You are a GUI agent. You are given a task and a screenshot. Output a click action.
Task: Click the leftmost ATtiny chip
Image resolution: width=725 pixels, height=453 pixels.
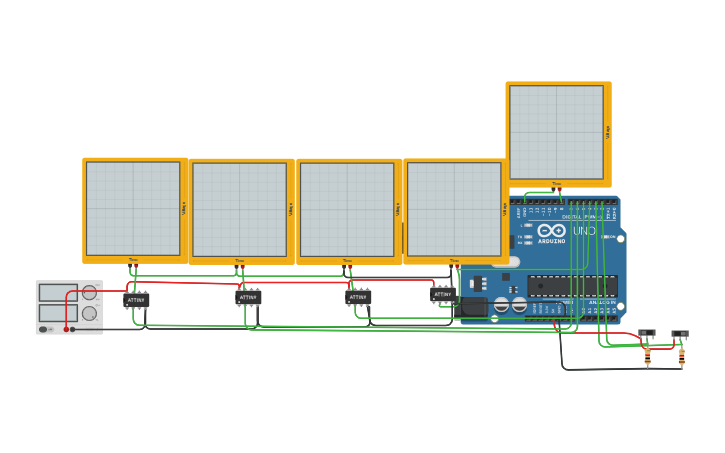point(136,299)
